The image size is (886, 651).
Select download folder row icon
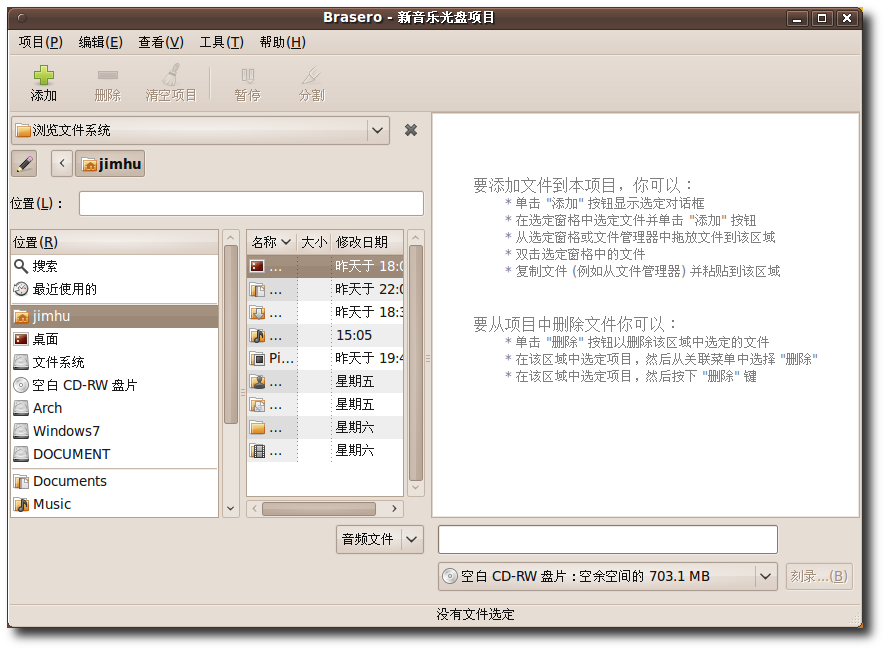pyautogui.click(x=258, y=313)
